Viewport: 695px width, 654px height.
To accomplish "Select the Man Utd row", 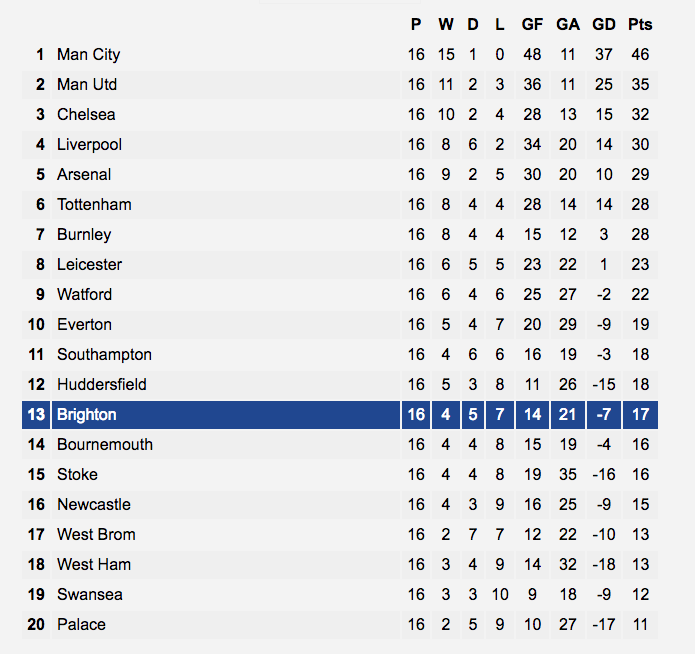I will [340, 85].
